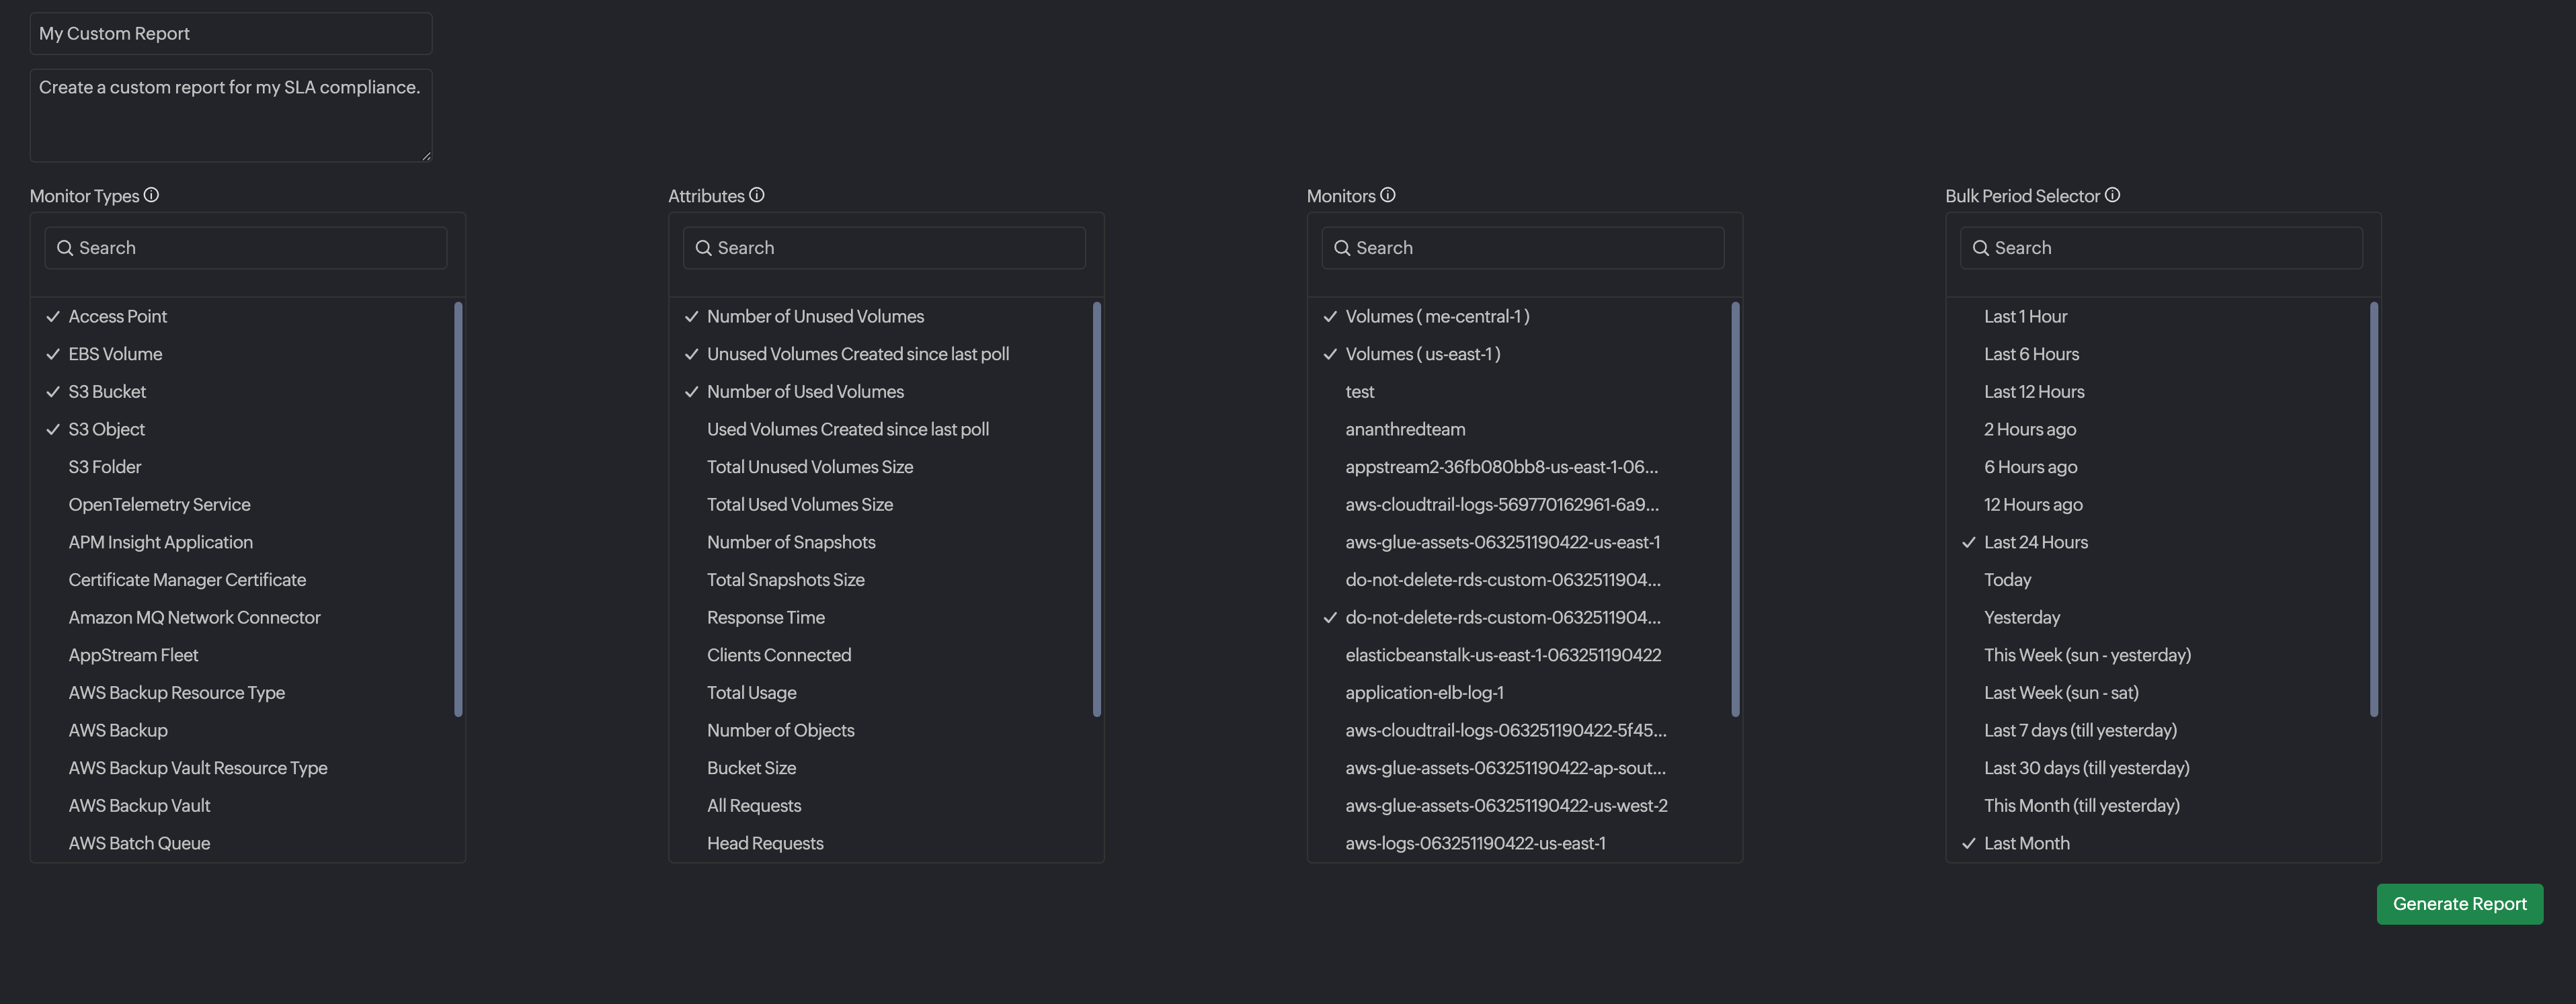The height and width of the screenshot is (1004, 2576).
Task: Click the info icon beside Monitors label
Action: (1388, 195)
